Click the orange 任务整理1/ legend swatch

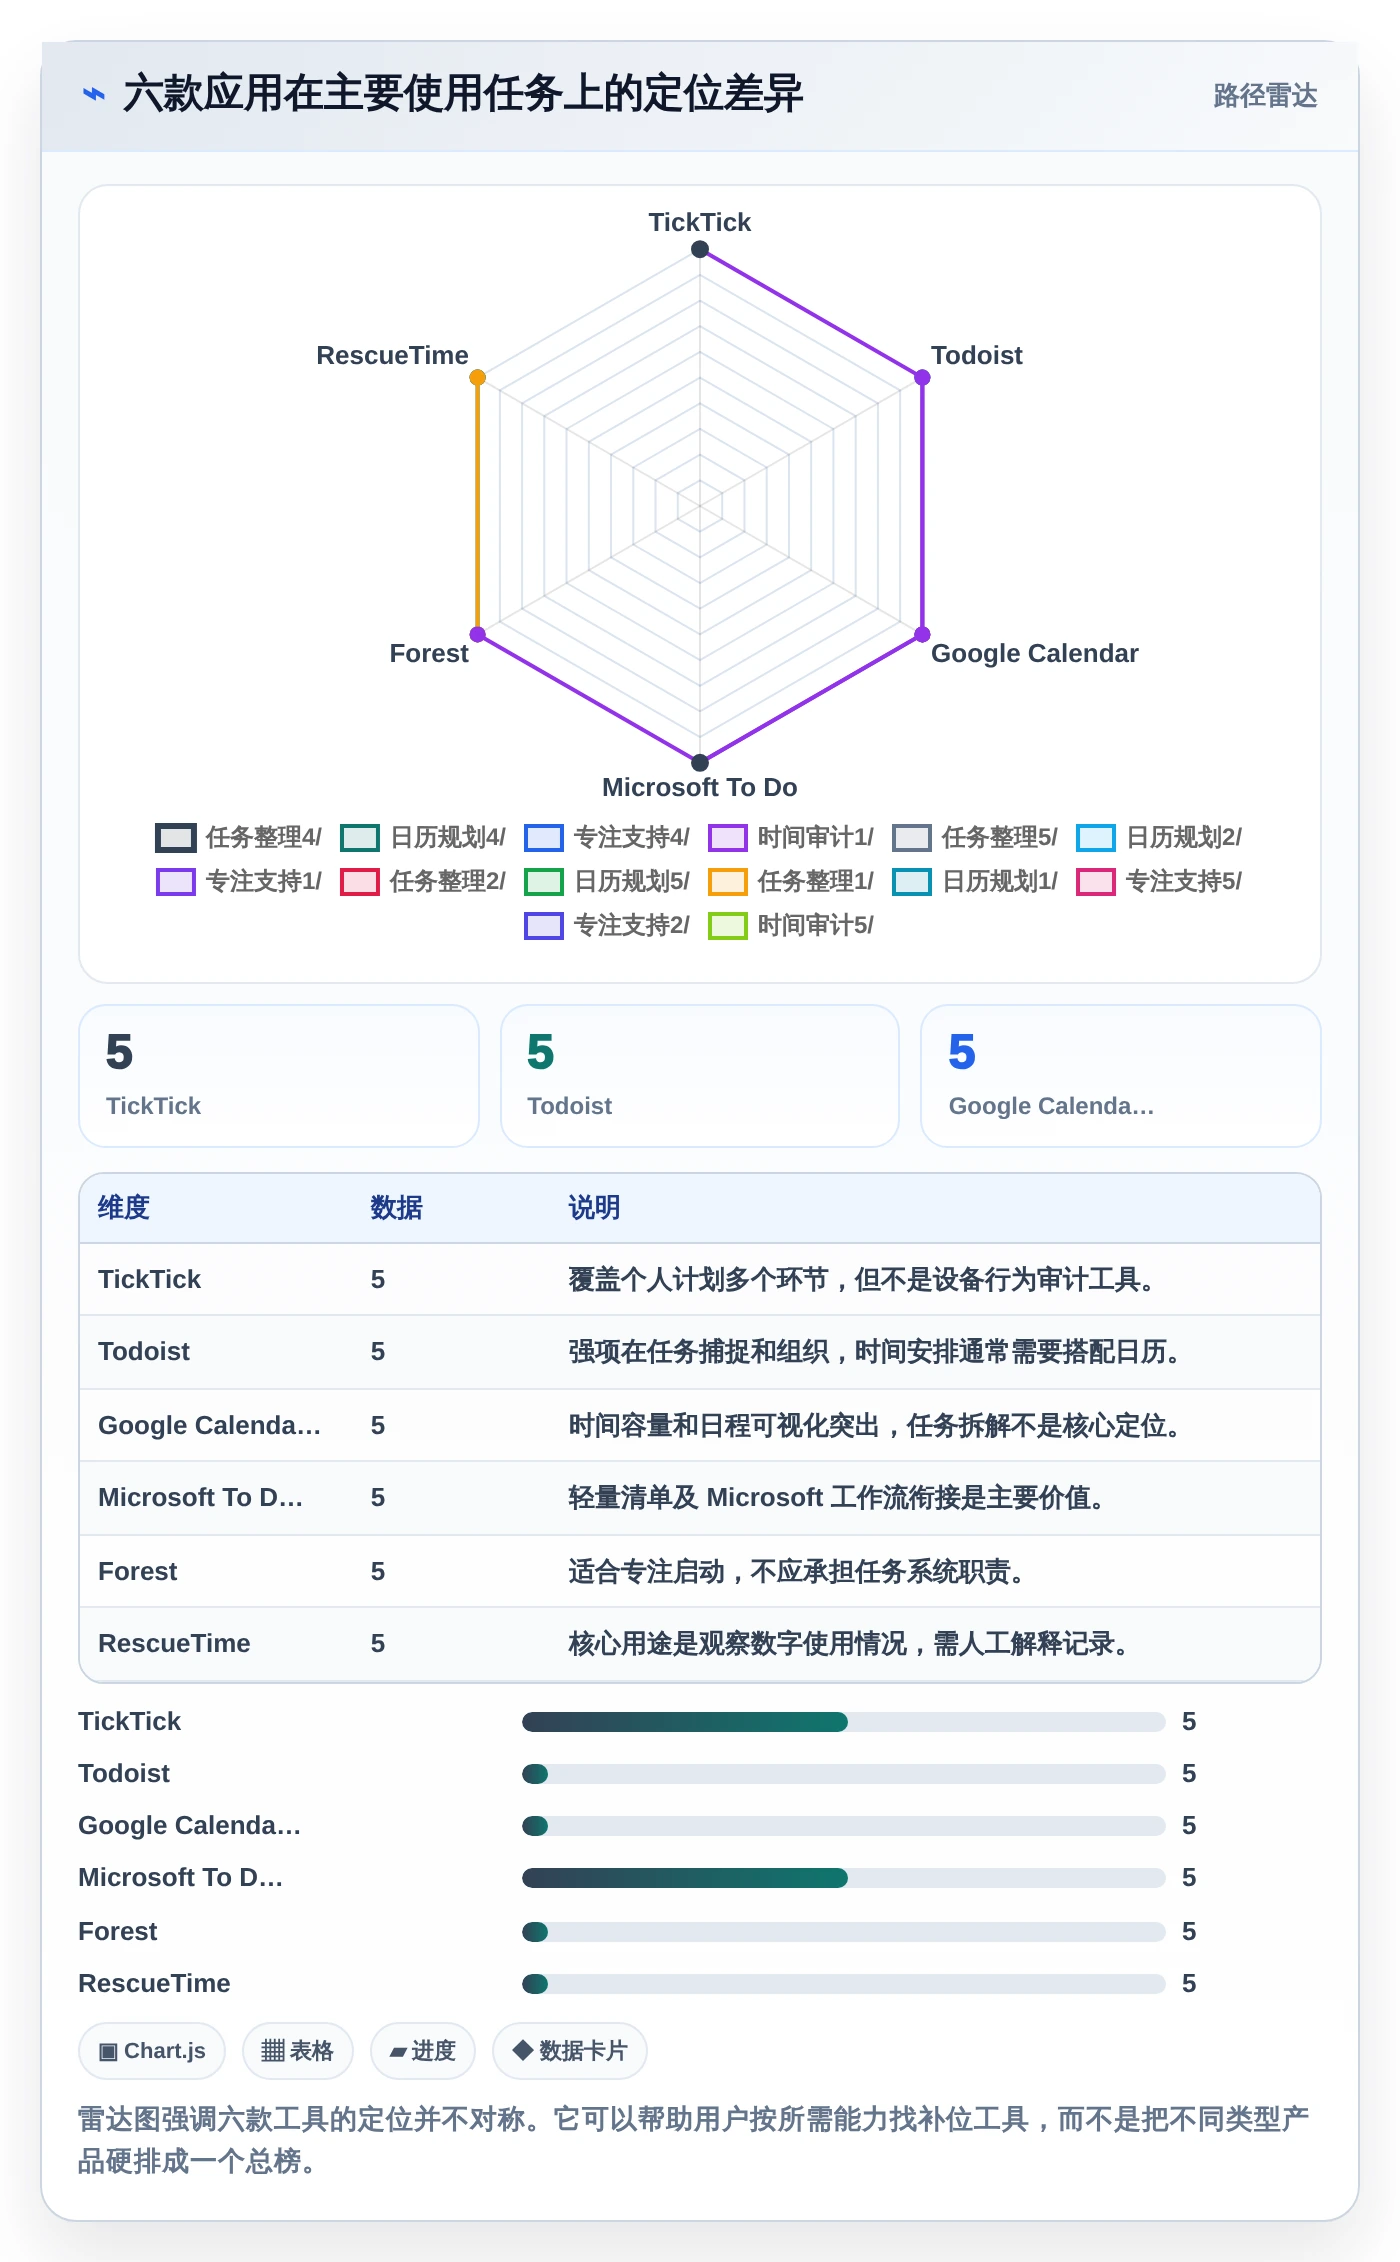point(728,882)
